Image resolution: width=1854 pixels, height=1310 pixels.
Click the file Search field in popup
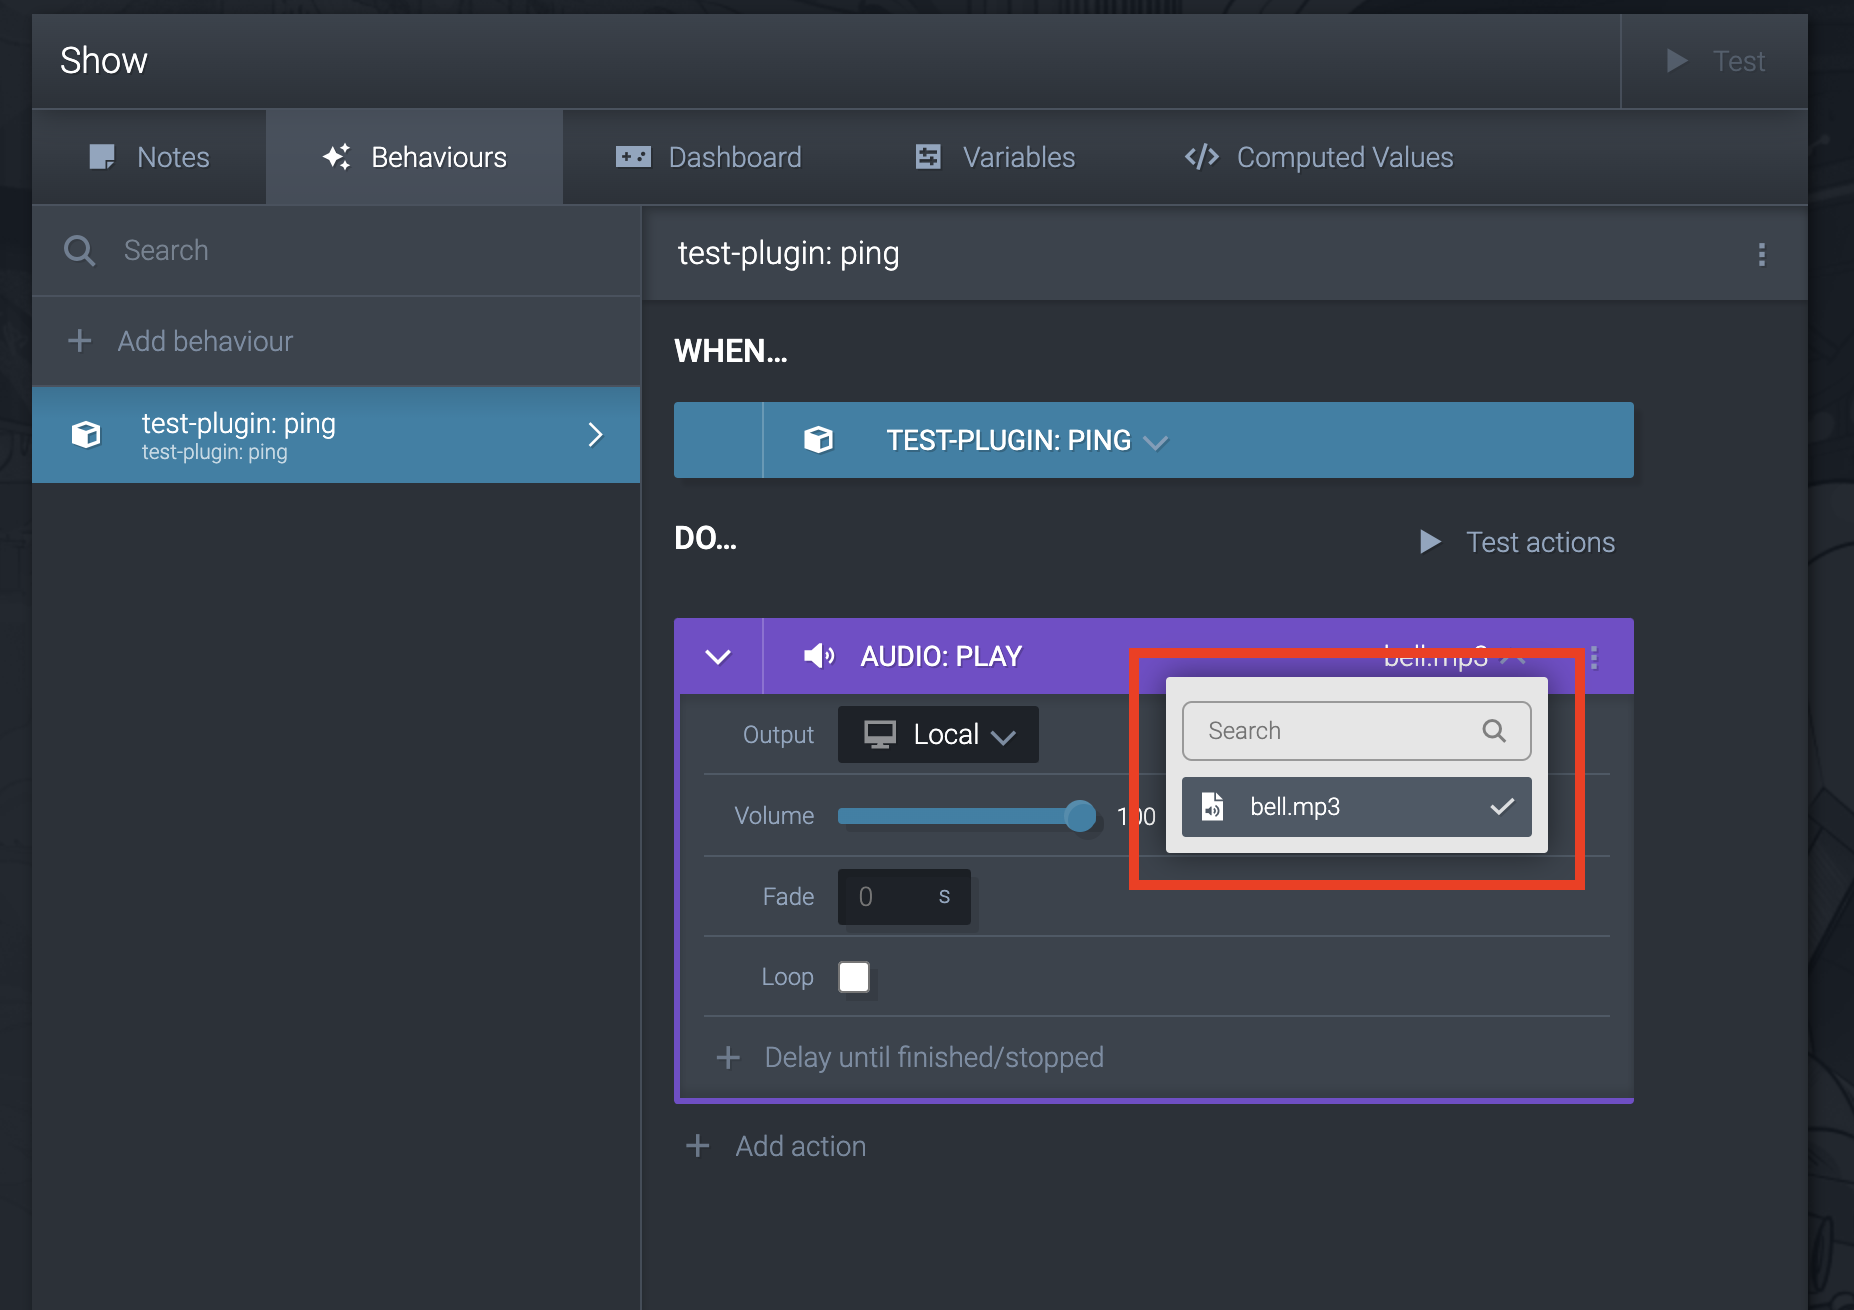coord(1356,731)
